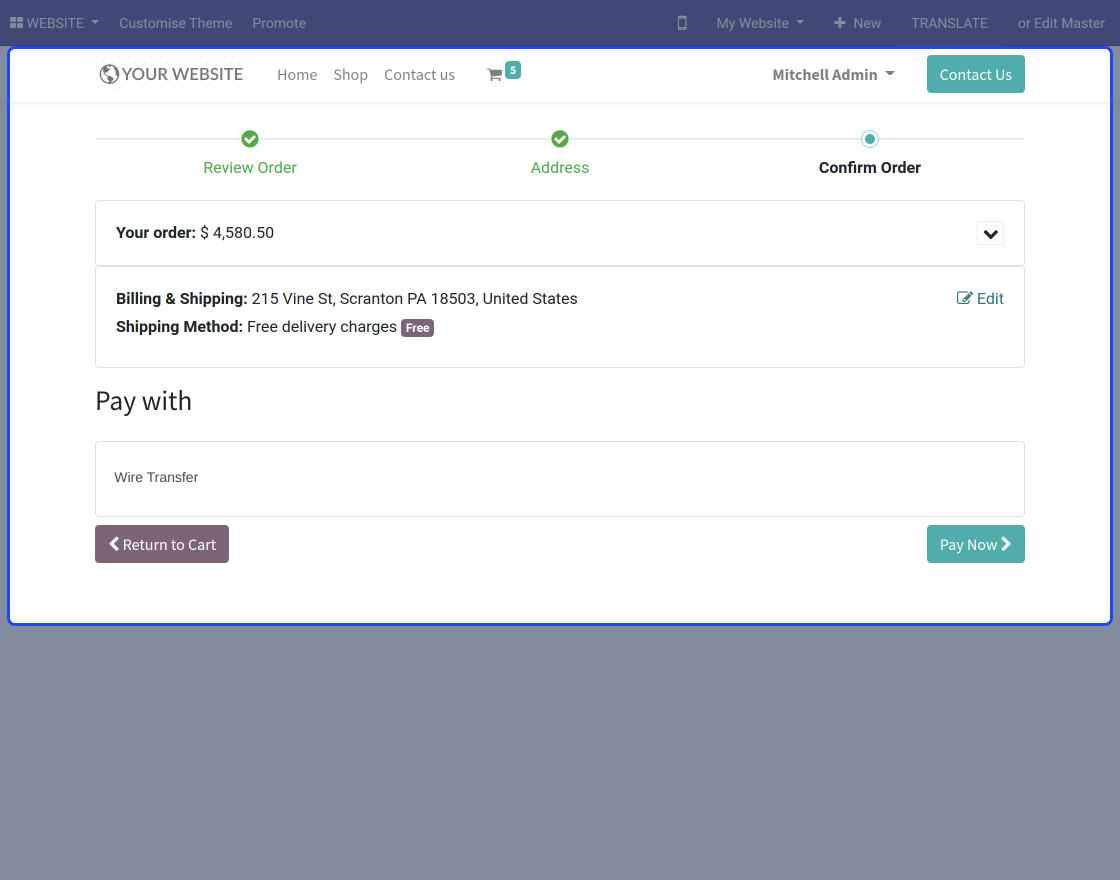The height and width of the screenshot is (880, 1120).
Task: Select the Wire Transfer payment option
Action: pos(560,479)
